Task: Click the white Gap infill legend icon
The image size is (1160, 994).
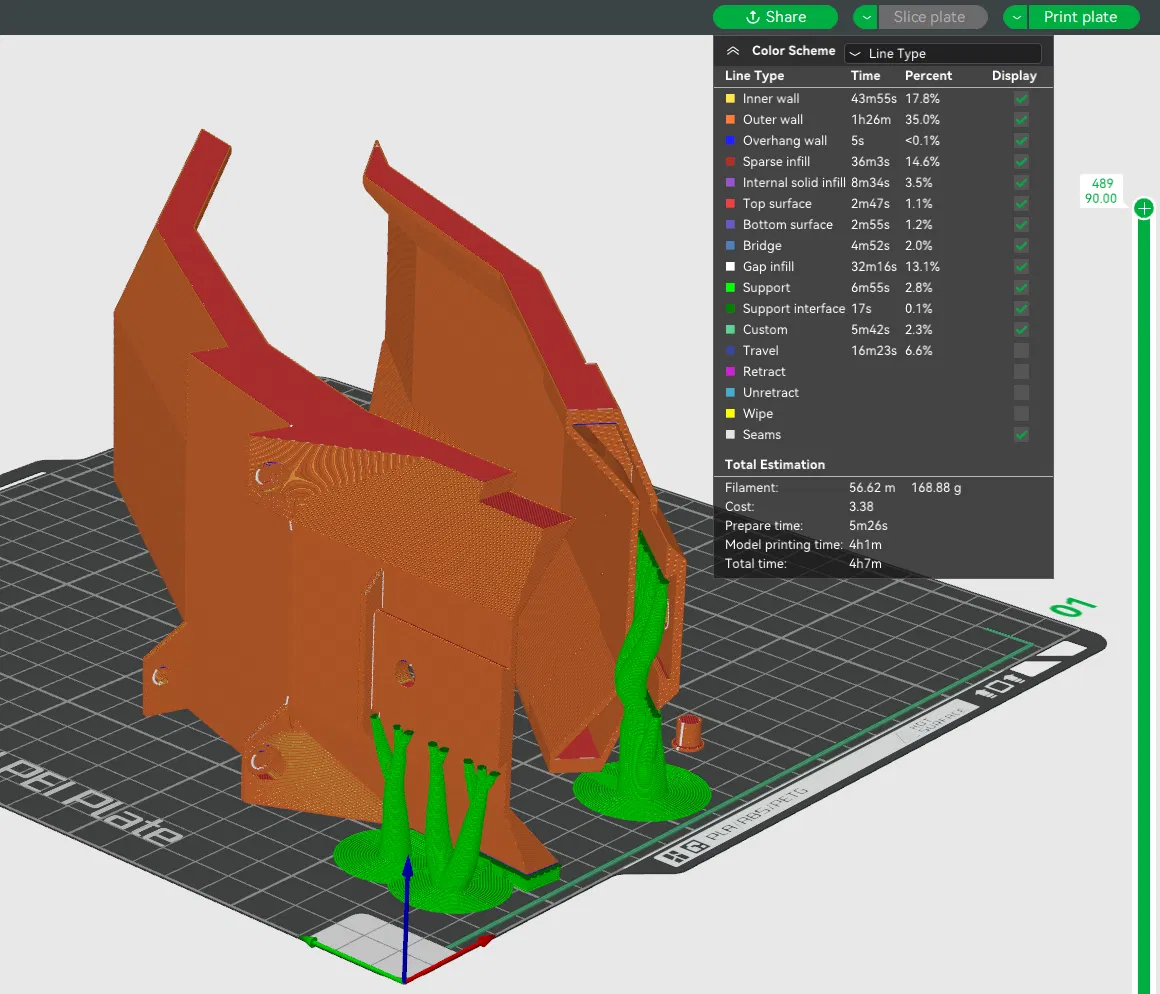Action: click(730, 267)
